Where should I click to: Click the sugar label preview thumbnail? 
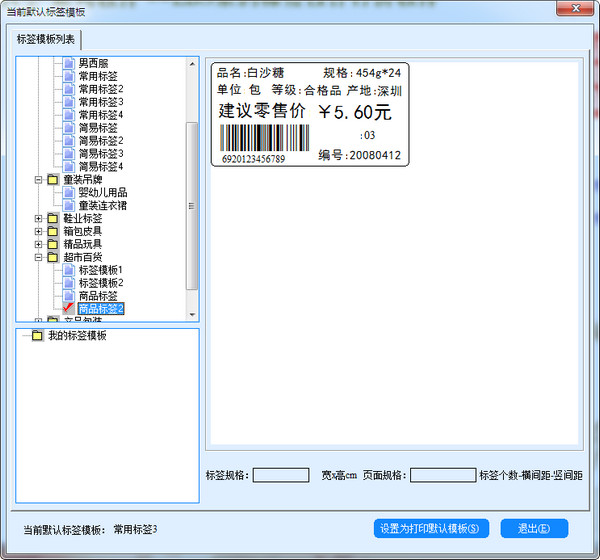(310, 114)
